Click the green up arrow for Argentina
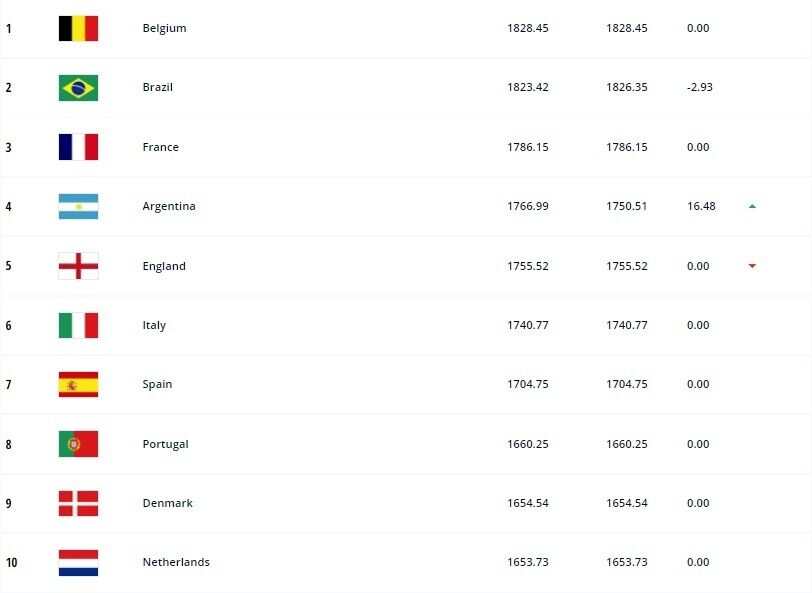 pos(752,206)
